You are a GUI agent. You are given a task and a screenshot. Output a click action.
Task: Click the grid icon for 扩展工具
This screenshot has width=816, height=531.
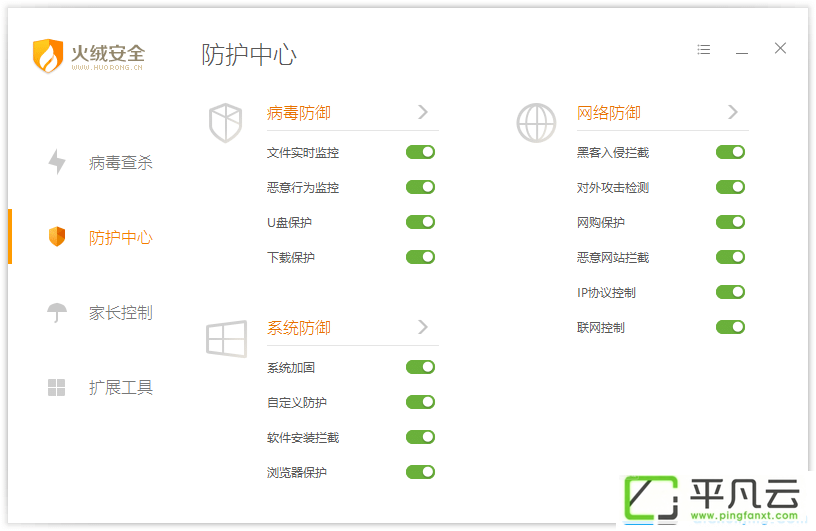(57, 387)
